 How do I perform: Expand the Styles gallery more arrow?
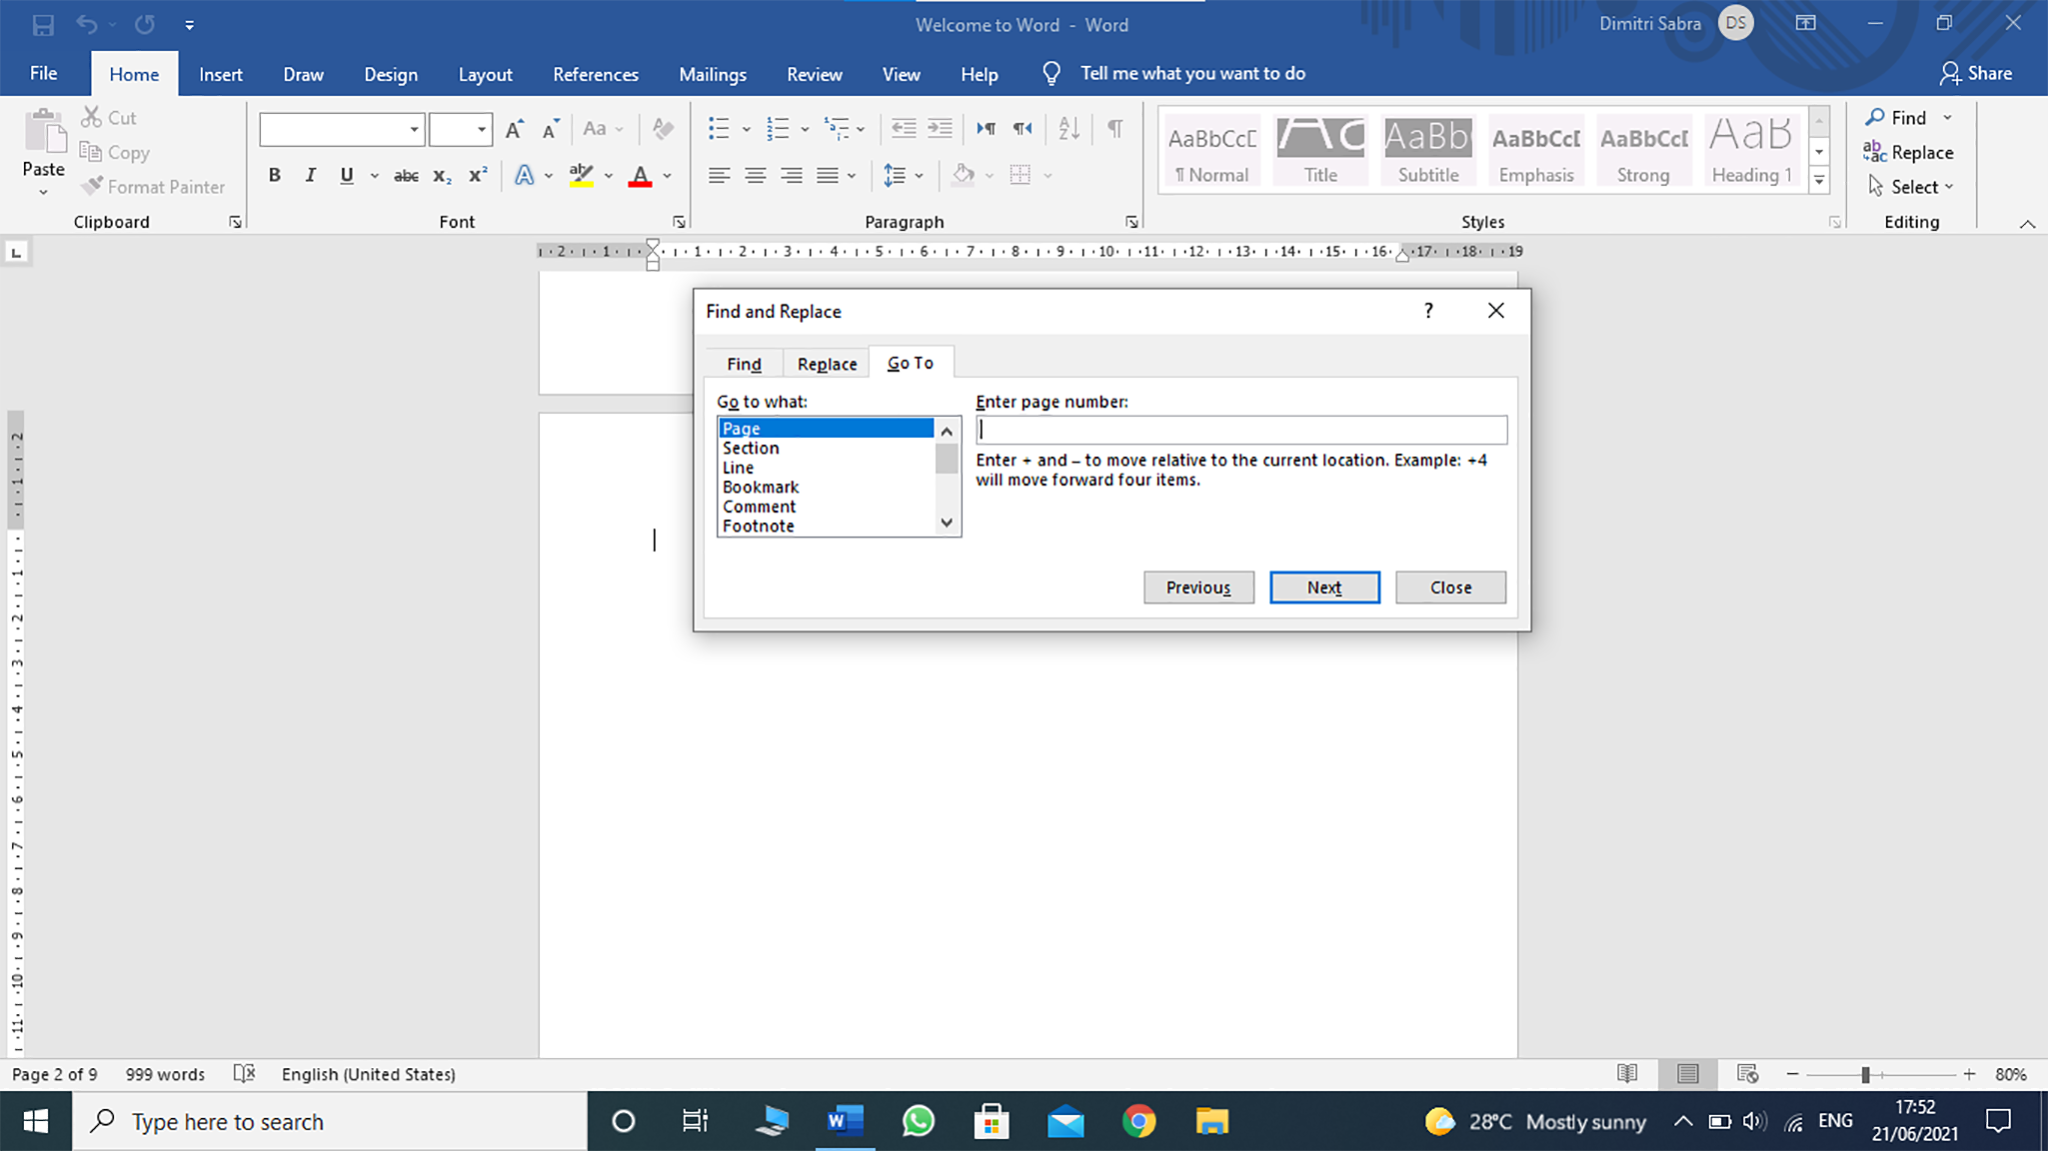pyautogui.click(x=1819, y=181)
